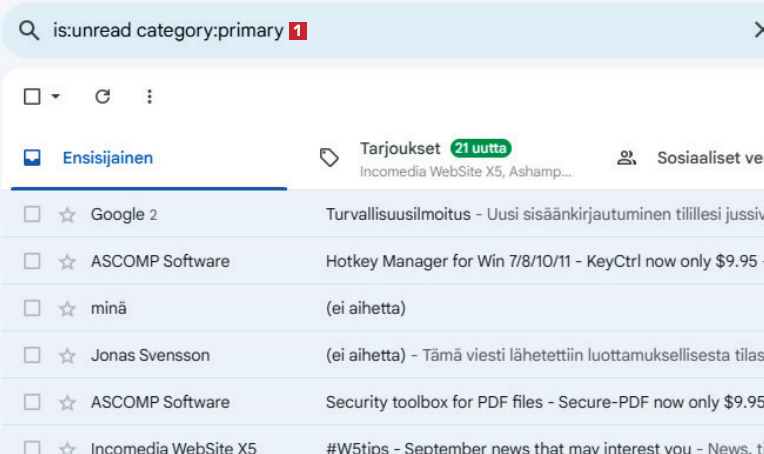This screenshot has width=764, height=454.
Task: Switch to the Ensisijainen tab
Action: tap(107, 158)
